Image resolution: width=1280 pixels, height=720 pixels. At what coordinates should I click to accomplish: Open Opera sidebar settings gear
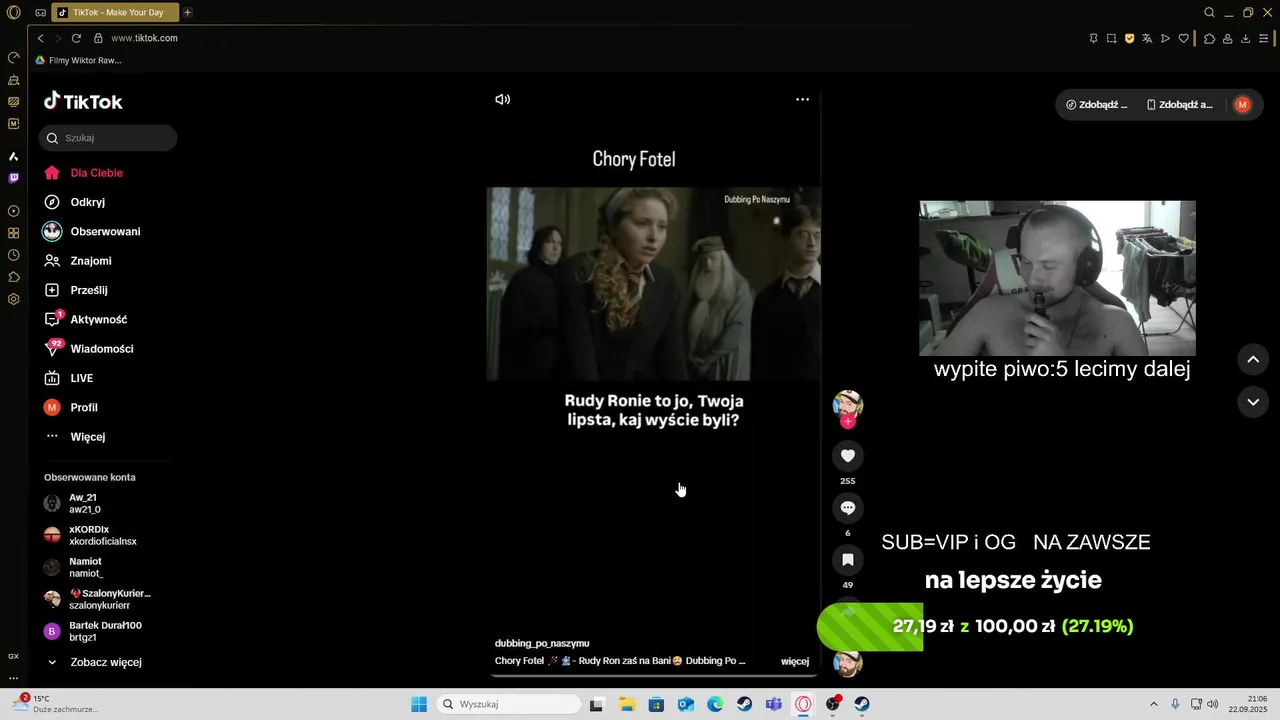tap(13, 299)
